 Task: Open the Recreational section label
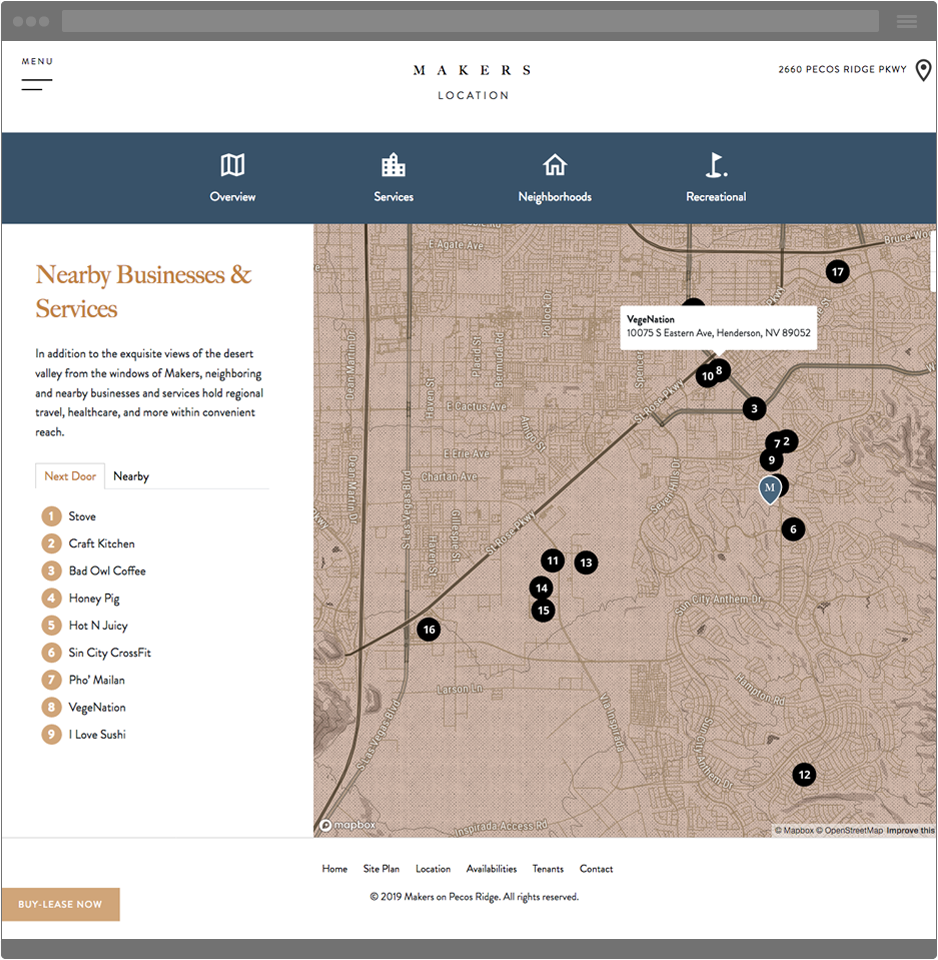point(716,197)
